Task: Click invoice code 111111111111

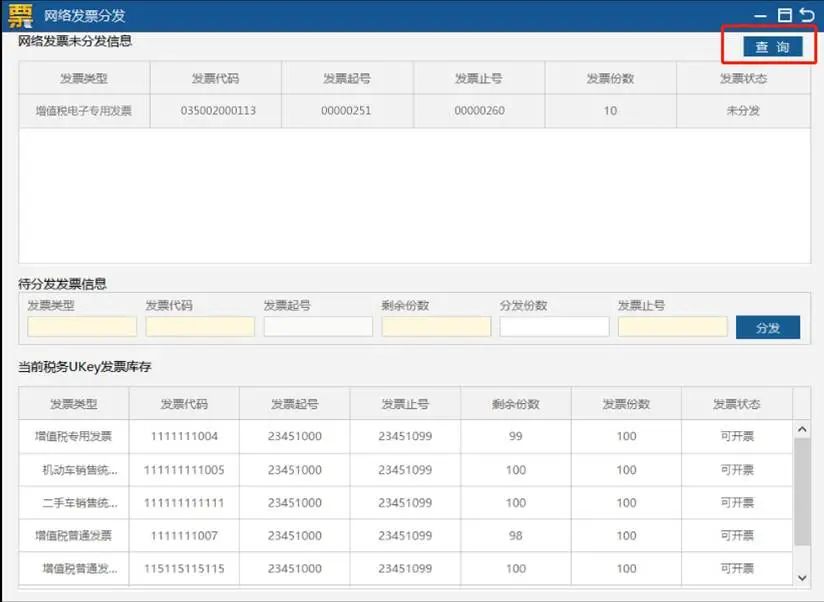Action: pos(184,503)
